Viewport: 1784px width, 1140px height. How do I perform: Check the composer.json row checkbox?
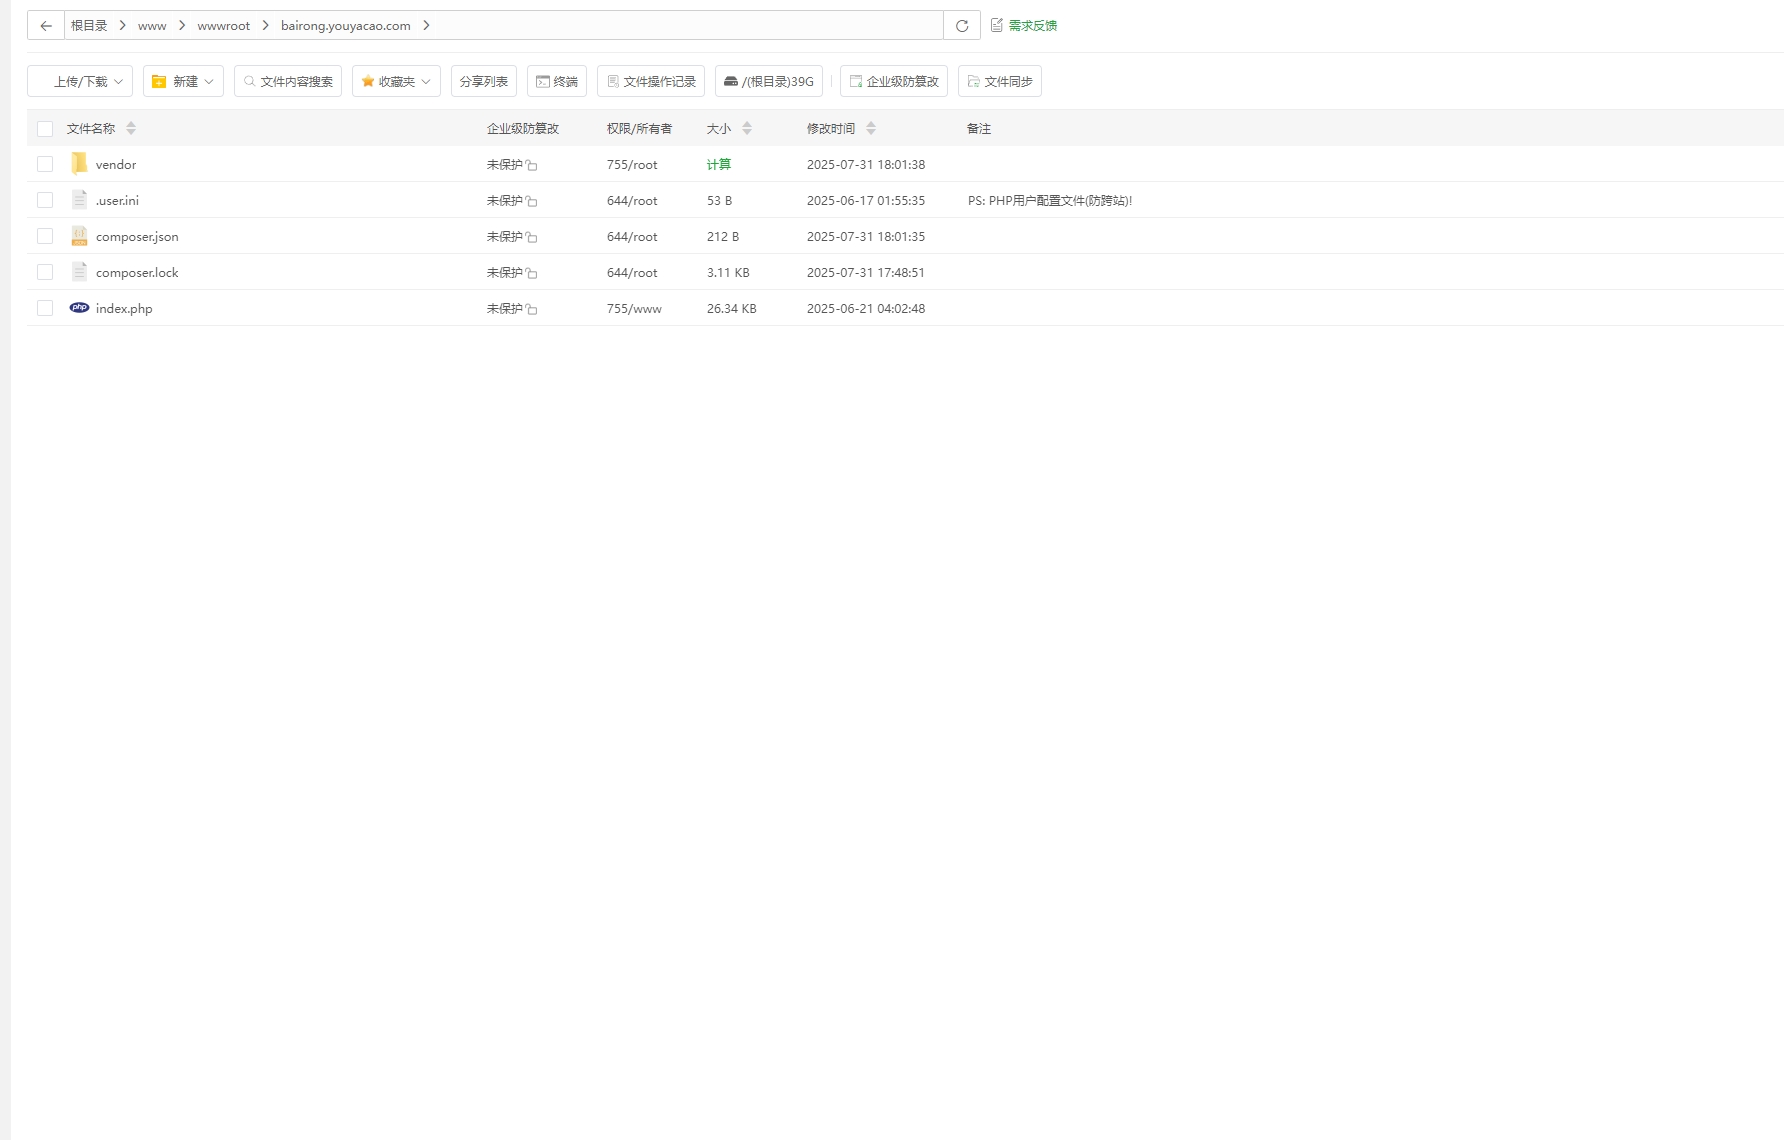(x=45, y=236)
